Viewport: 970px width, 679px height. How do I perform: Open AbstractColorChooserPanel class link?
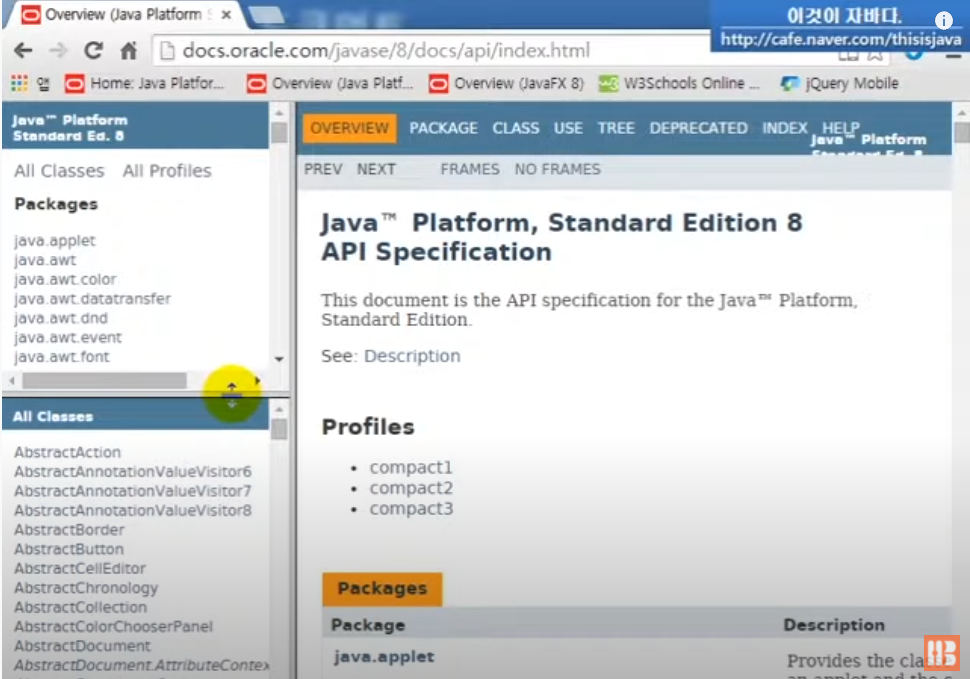coord(113,626)
